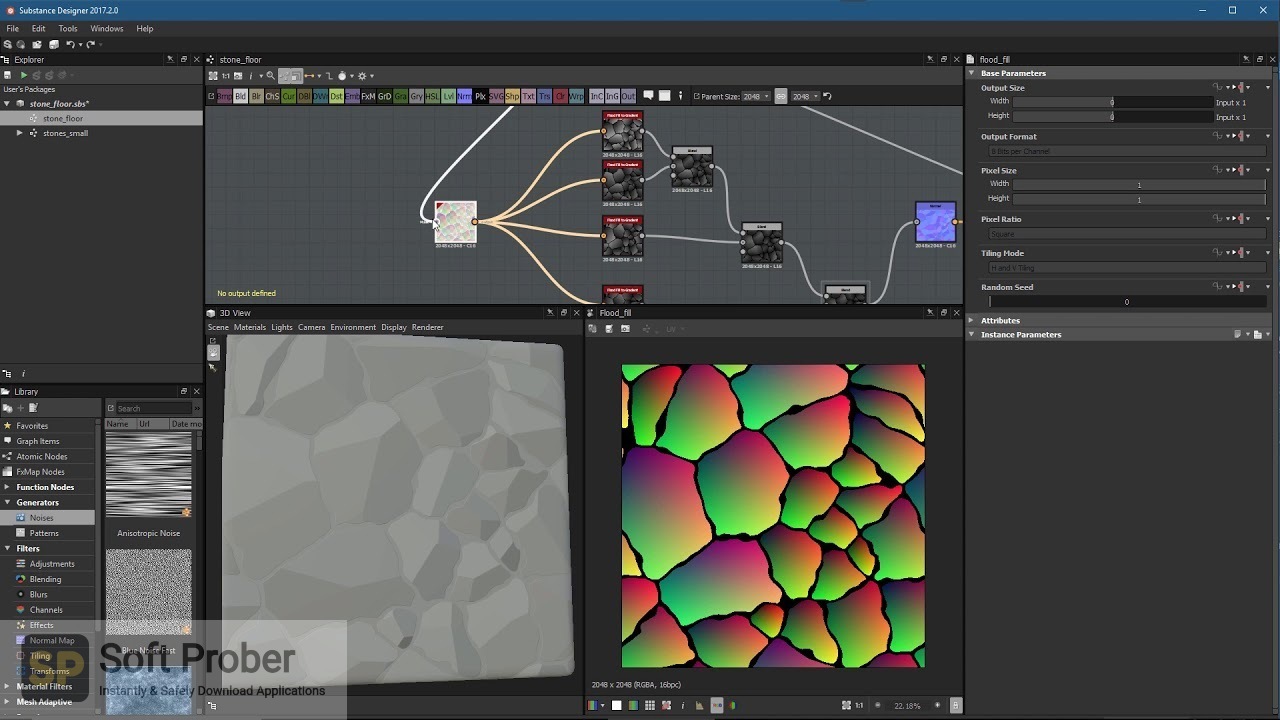
Task: Add a frame in graph toolbar
Action: [664, 96]
